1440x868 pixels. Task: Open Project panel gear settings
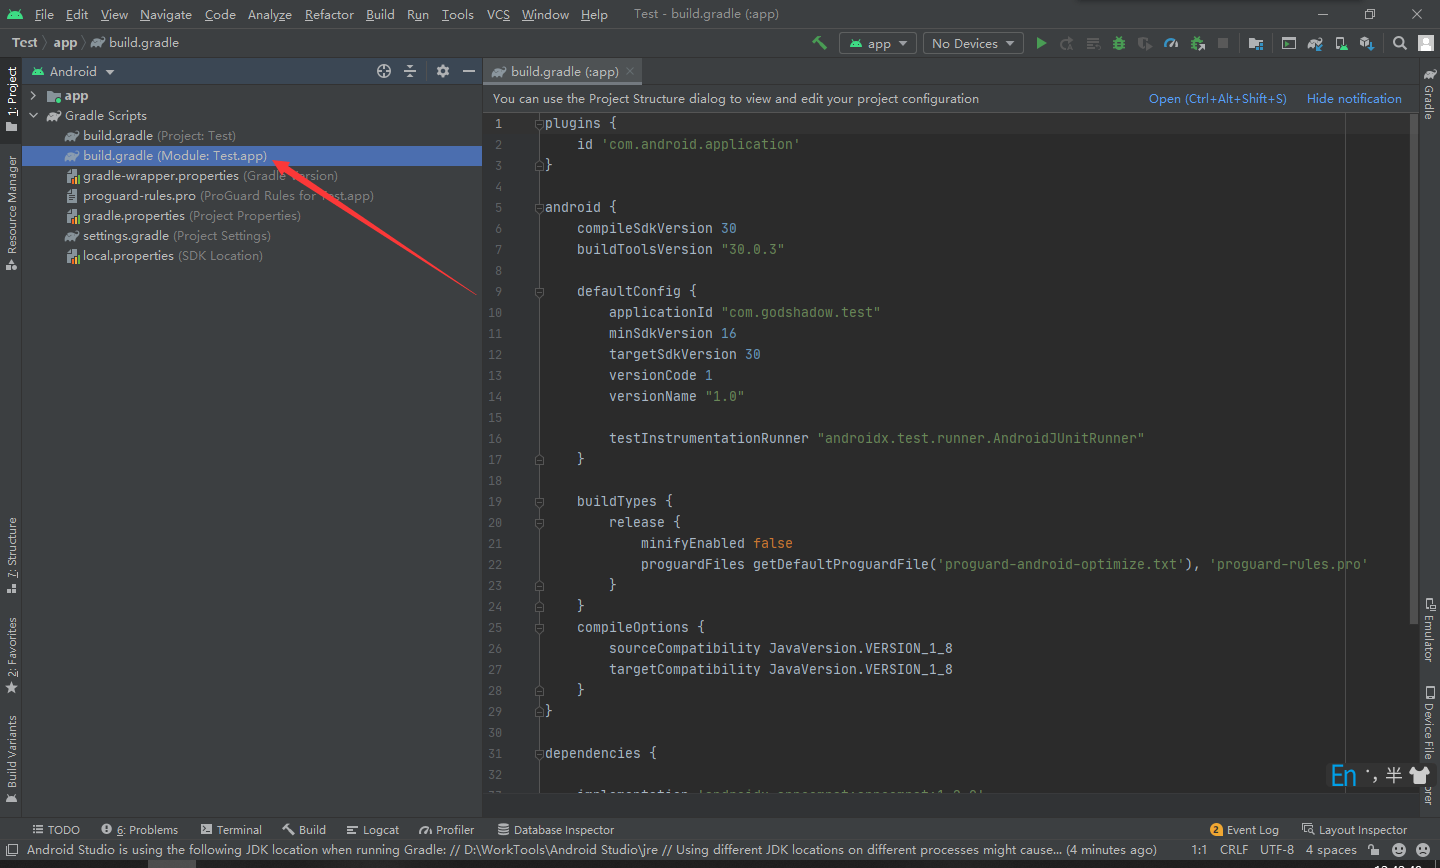pyautogui.click(x=443, y=71)
